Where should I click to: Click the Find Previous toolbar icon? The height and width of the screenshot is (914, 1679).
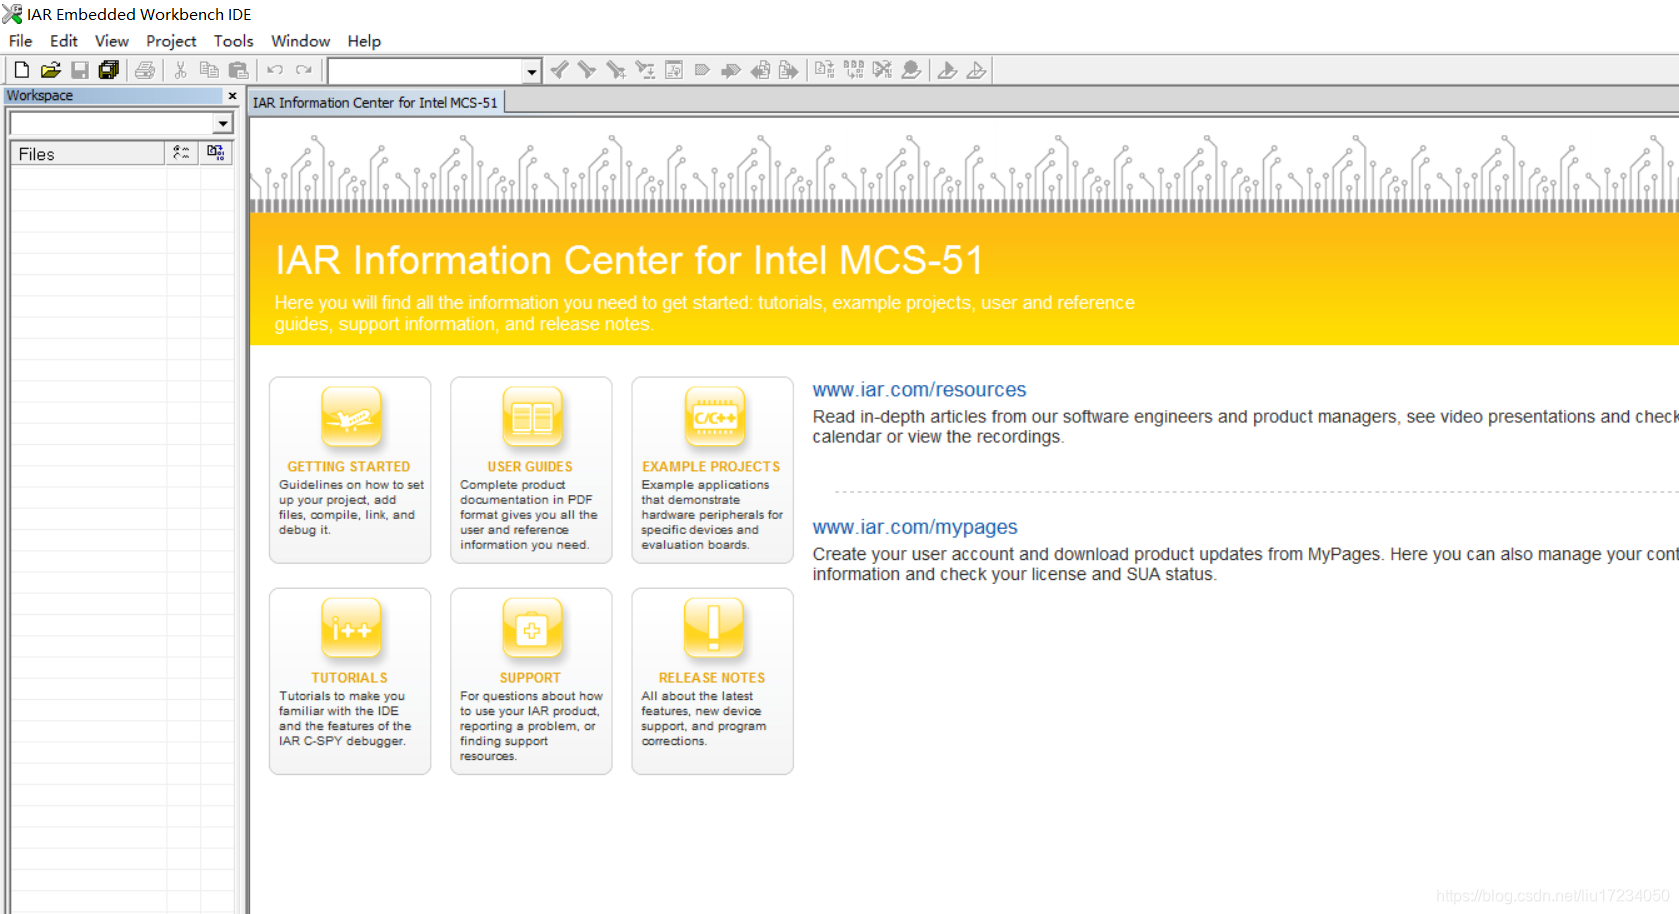coord(560,70)
